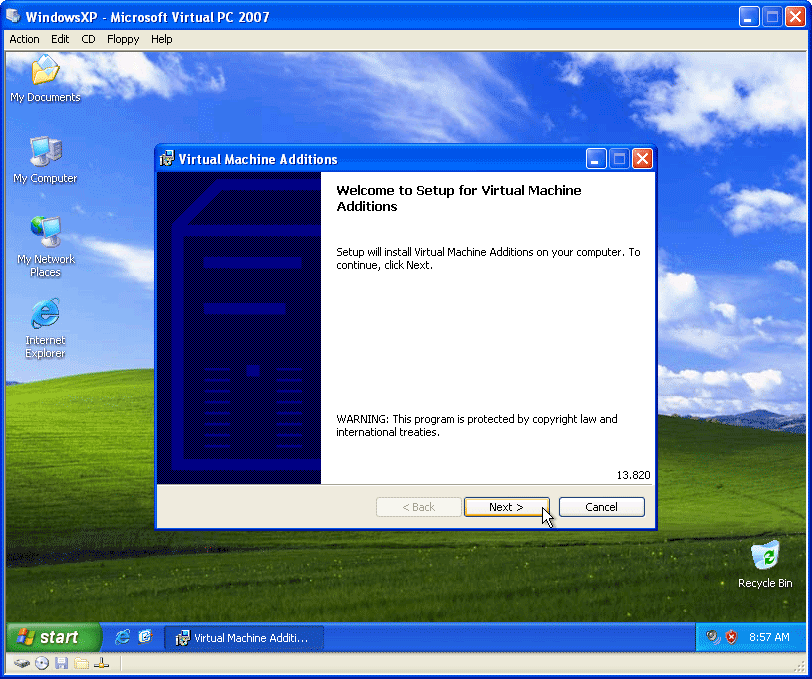Close the Virtual Machine Additions dialog
The width and height of the screenshot is (812, 679).
tap(642, 158)
